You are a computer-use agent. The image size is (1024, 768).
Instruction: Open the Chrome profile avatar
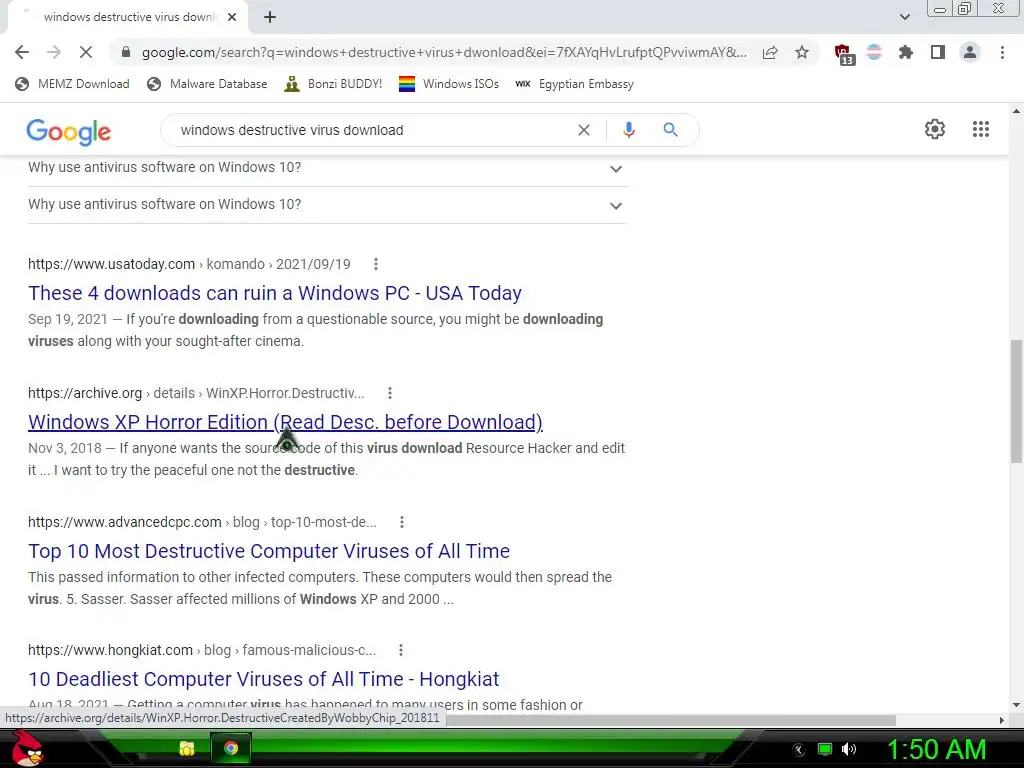[x=970, y=52]
